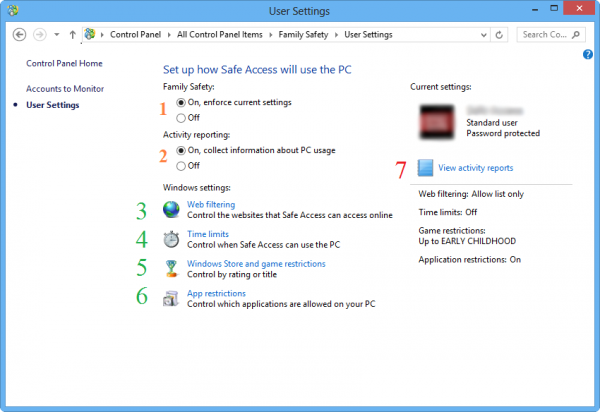
Task: Open Web filtering link
Action: (x=211, y=204)
